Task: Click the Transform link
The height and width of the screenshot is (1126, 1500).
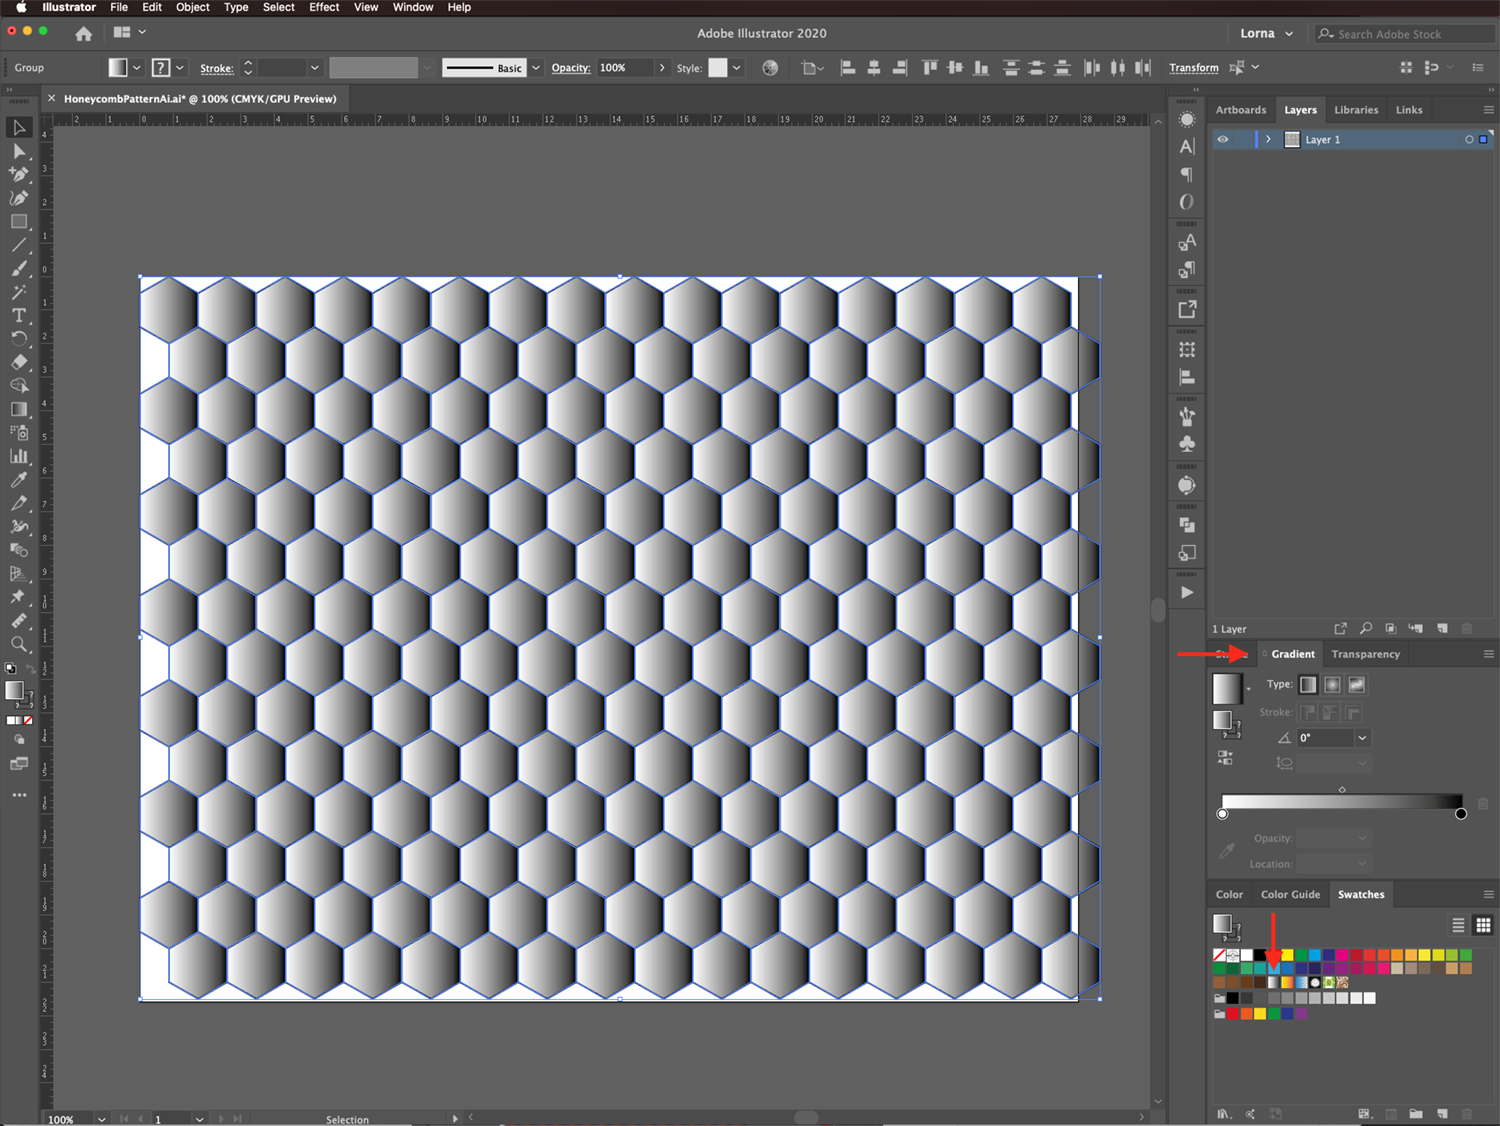Action: [x=1194, y=68]
